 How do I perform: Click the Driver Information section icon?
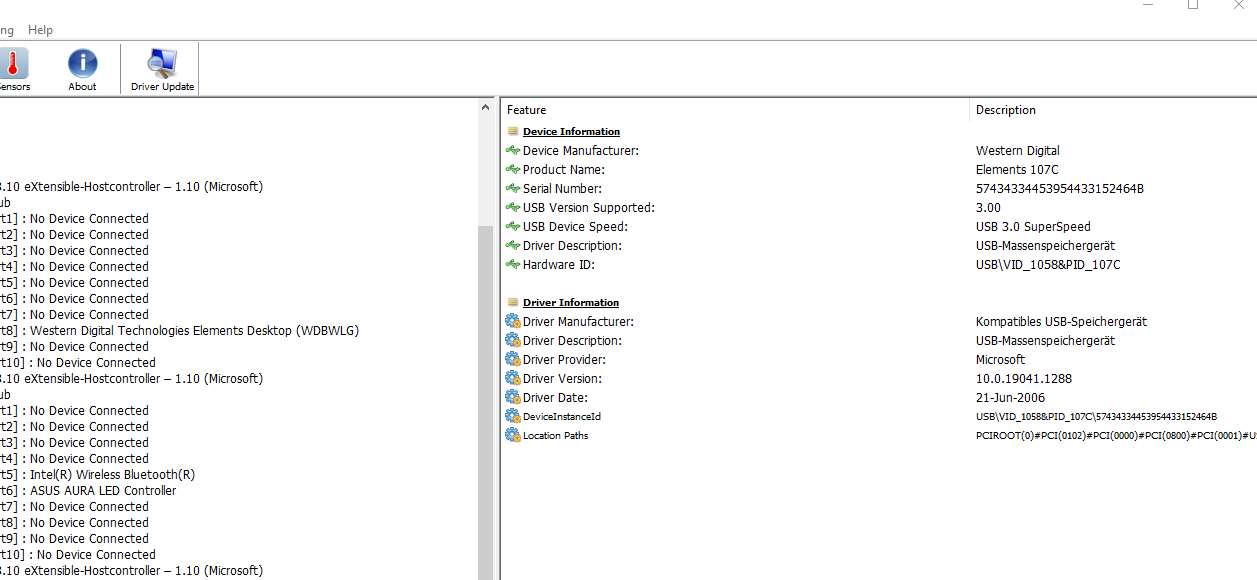(x=513, y=303)
